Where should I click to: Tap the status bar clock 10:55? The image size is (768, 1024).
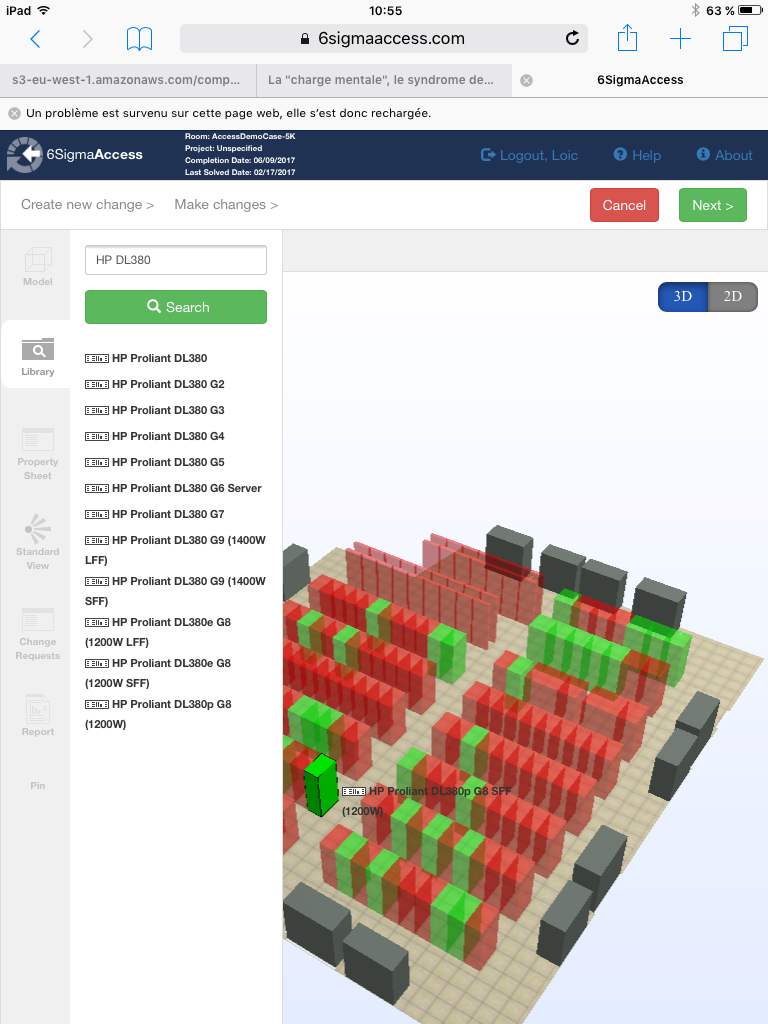click(x=385, y=10)
